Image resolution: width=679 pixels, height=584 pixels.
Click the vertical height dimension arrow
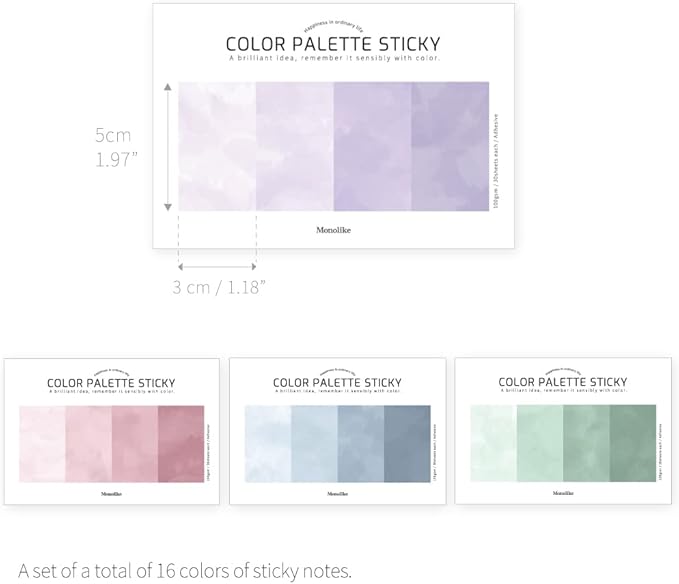[x=167, y=146]
